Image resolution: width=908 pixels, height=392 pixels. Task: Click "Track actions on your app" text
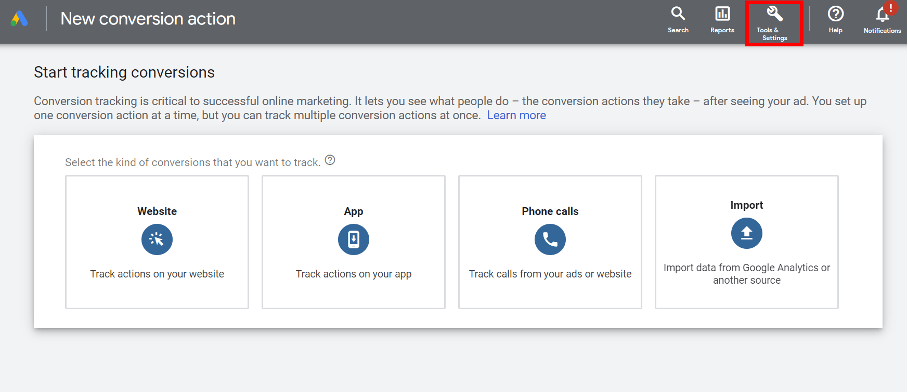click(353, 274)
